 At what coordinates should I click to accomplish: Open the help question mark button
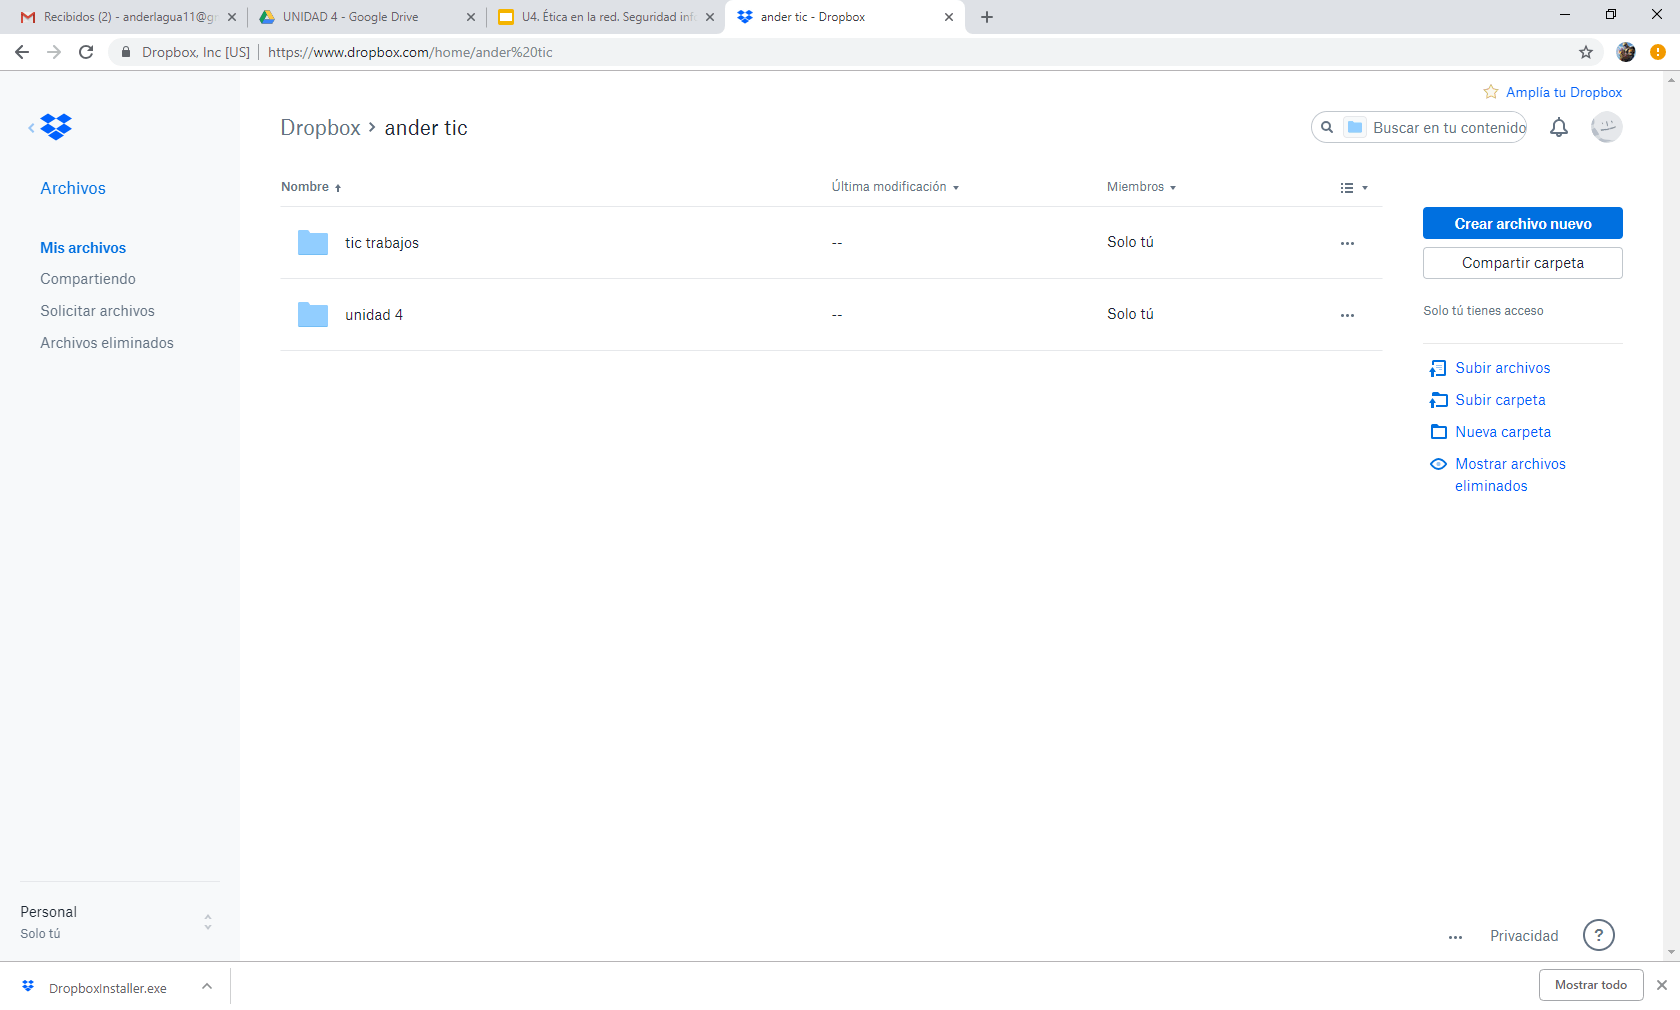[x=1598, y=935]
